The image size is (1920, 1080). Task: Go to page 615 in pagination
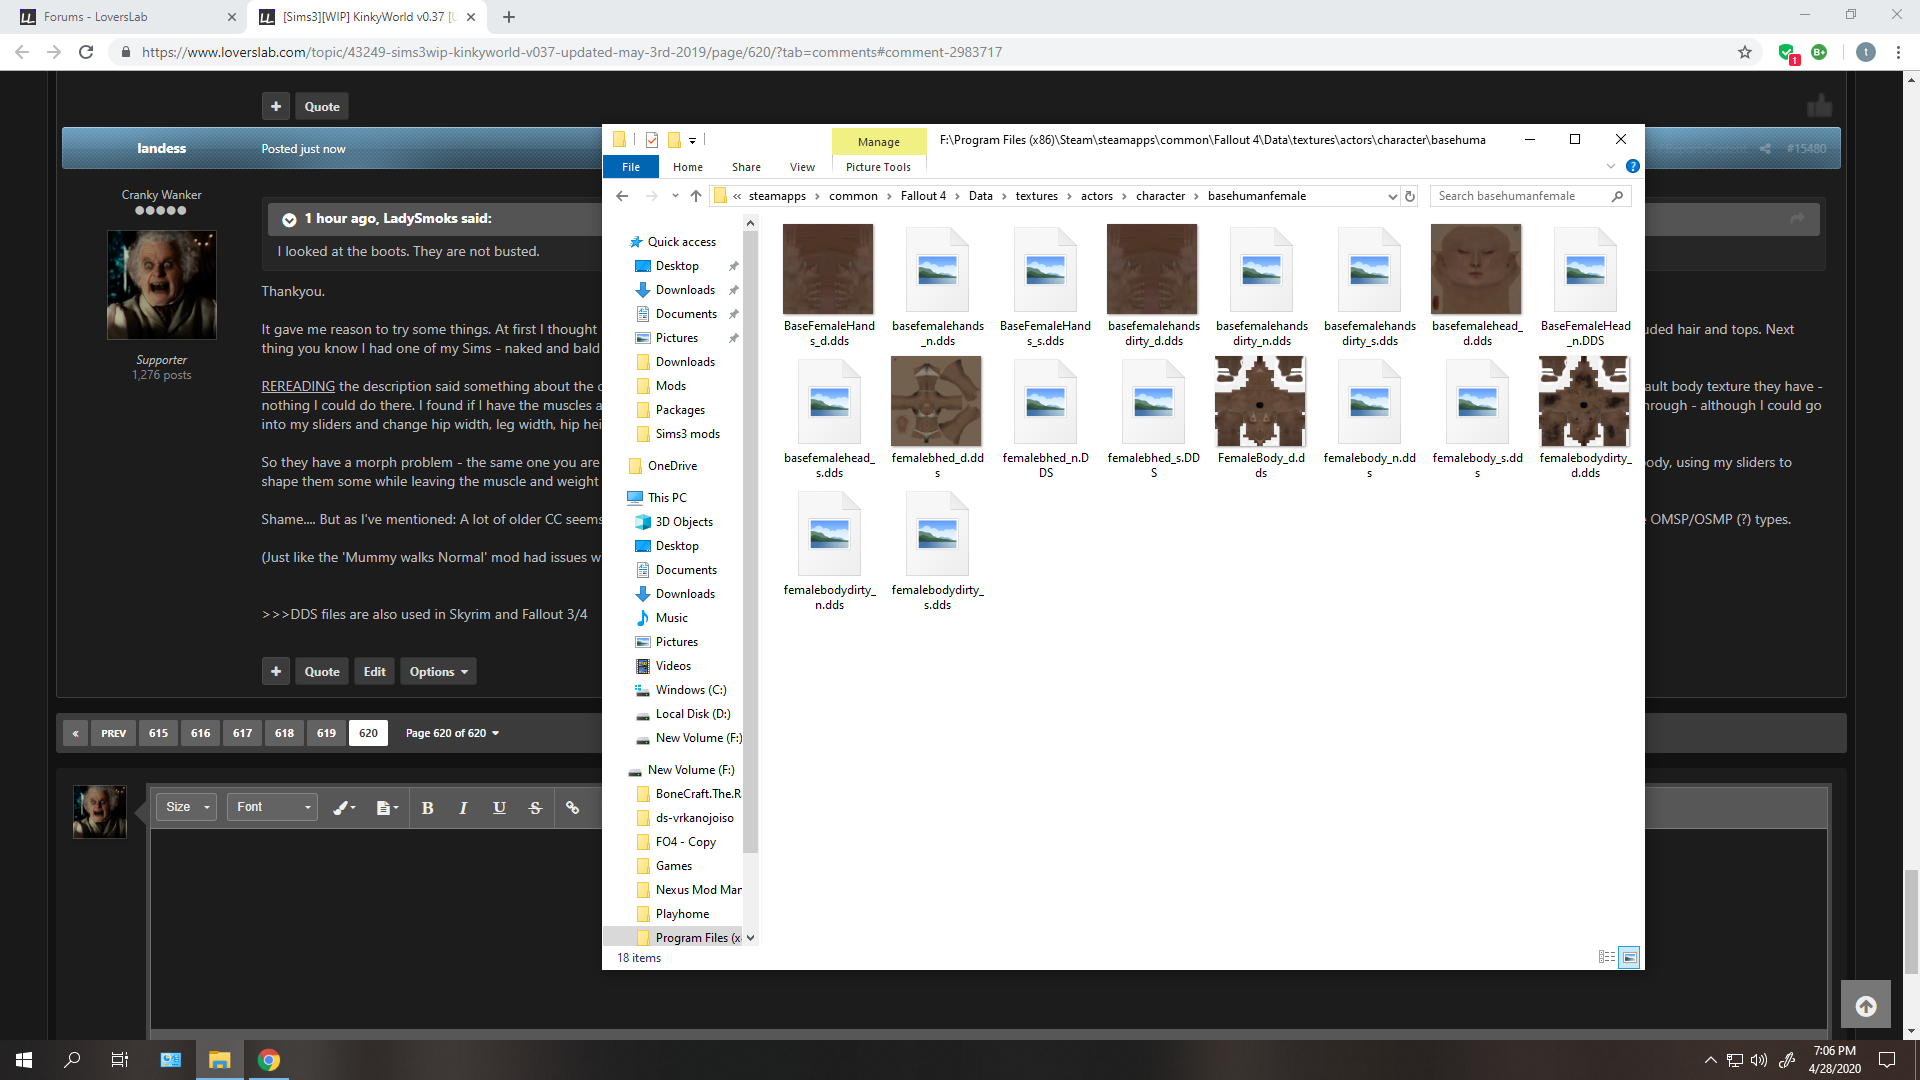(158, 733)
